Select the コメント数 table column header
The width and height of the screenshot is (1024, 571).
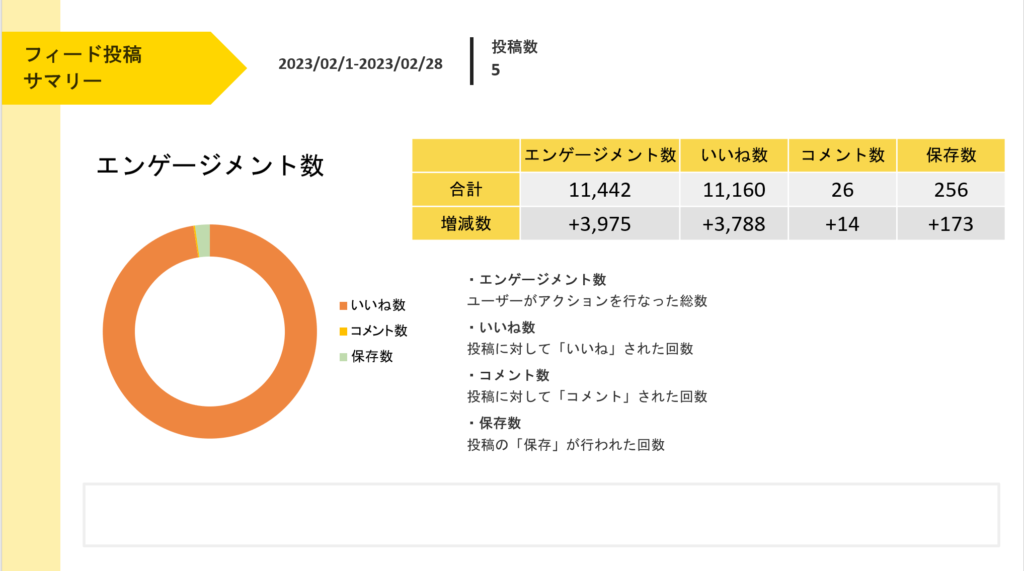click(x=843, y=155)
